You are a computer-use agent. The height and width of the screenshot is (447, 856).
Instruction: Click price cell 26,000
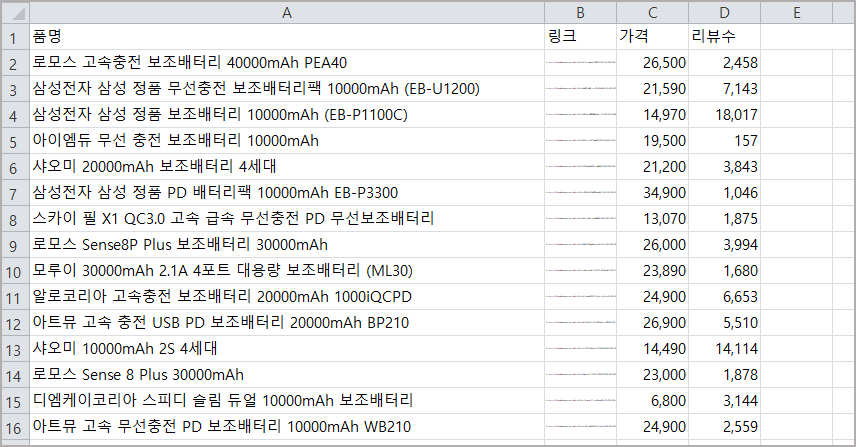coord(652,245)
